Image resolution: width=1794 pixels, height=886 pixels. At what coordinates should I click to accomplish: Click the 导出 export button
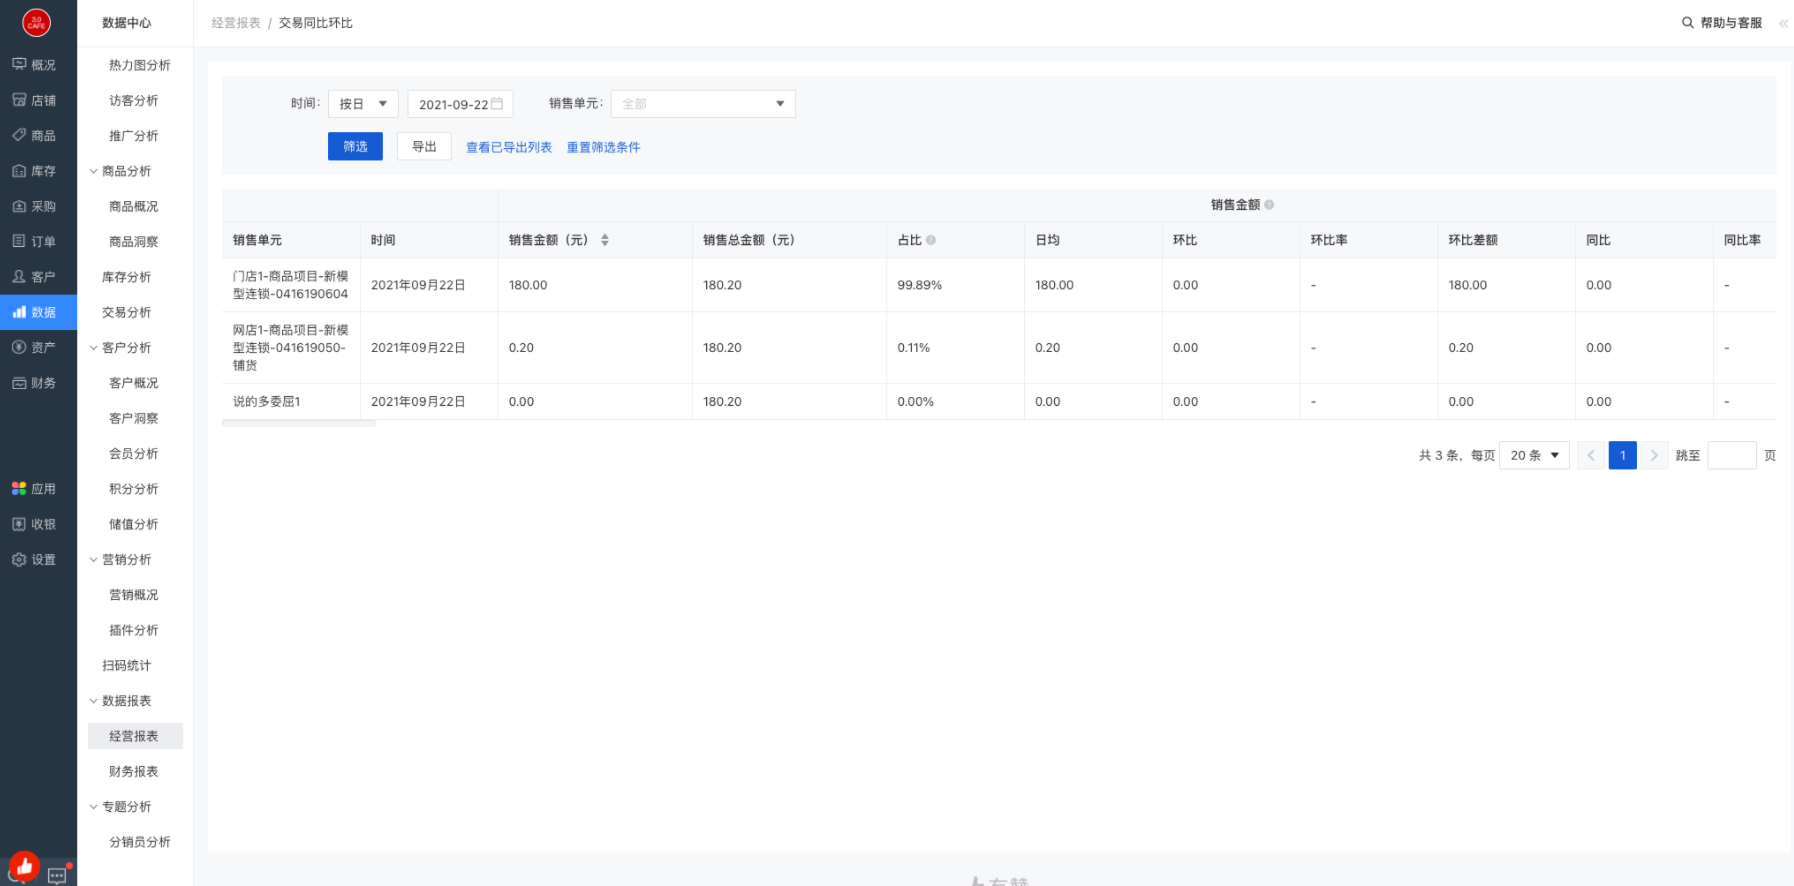[x=424, y=146]
